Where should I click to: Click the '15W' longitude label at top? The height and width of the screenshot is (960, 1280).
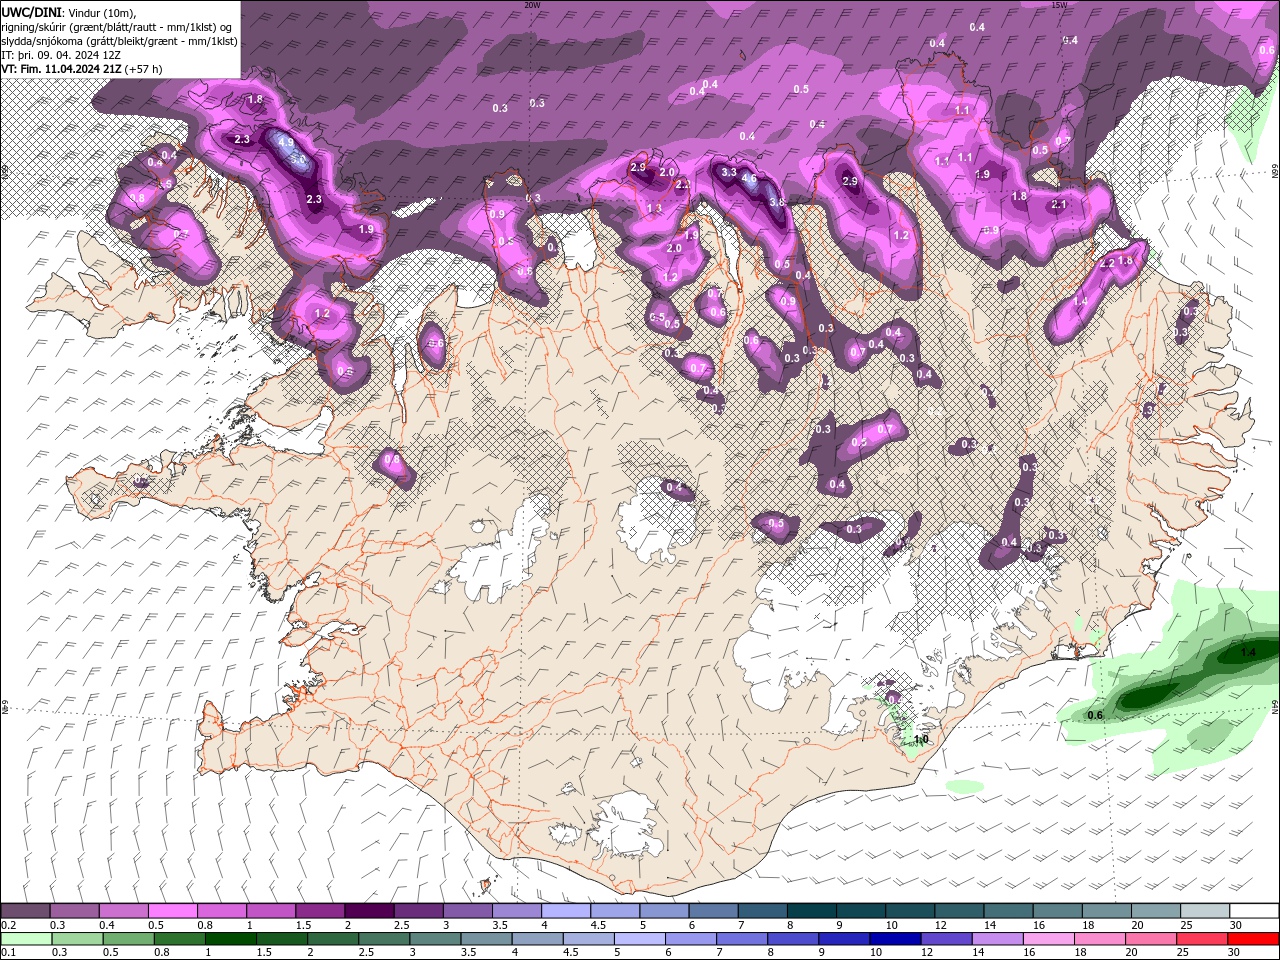point(1060,5)
